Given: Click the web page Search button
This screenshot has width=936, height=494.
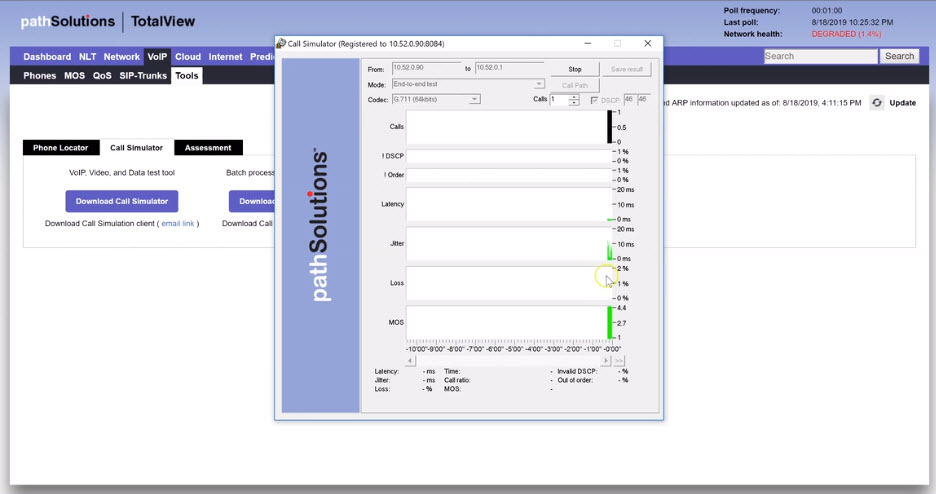Looking at the screenshot, I should click(x=899, y=57).
